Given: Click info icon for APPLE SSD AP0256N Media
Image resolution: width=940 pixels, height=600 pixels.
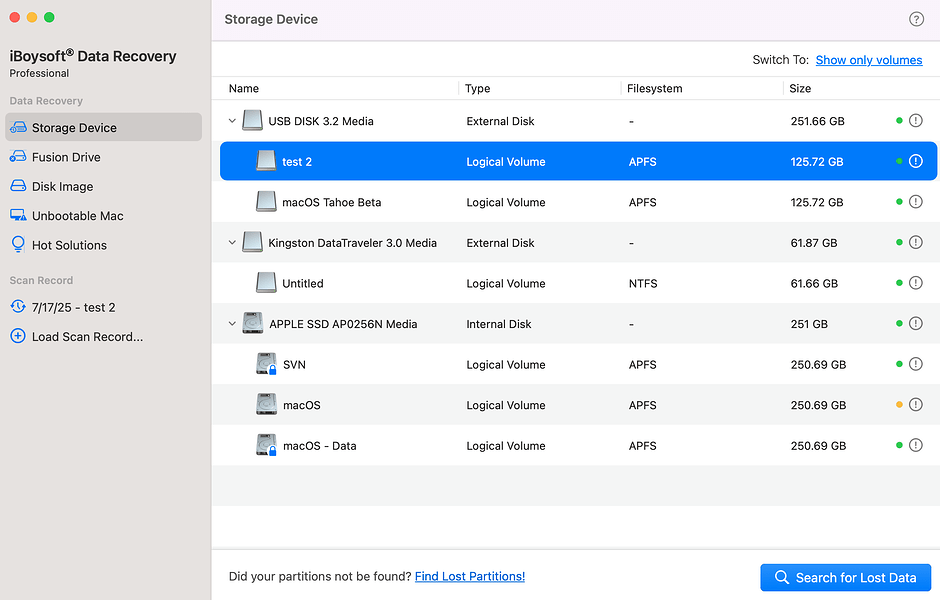Looking at the screenshot, I should 915,324.
